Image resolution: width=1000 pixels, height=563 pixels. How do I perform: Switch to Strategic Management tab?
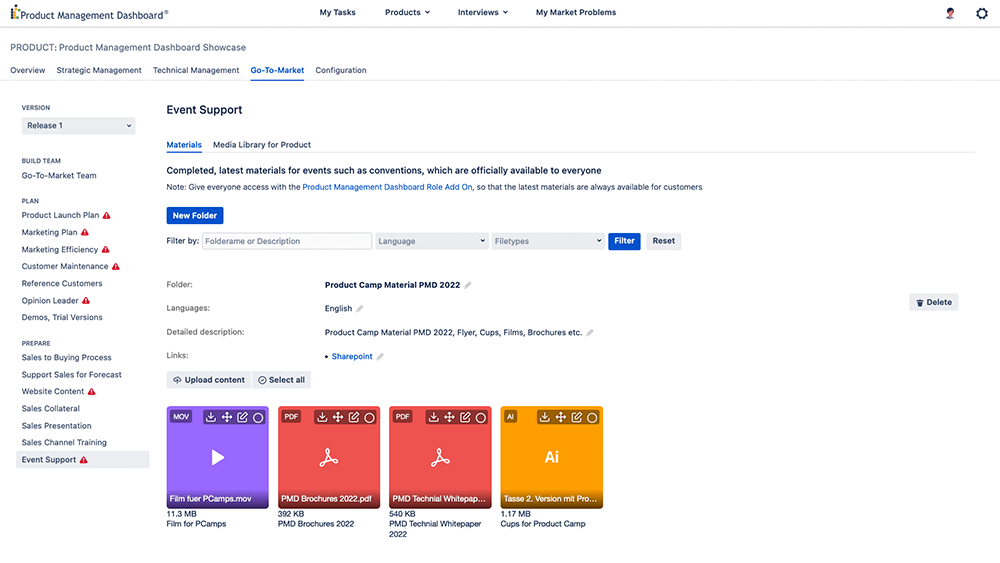coord(99,70)
